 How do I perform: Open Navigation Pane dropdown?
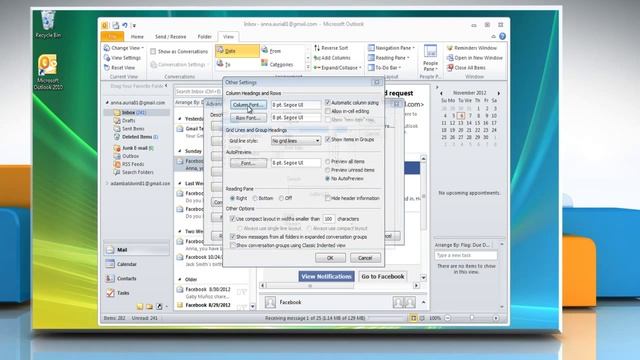(x=391, y=48)
